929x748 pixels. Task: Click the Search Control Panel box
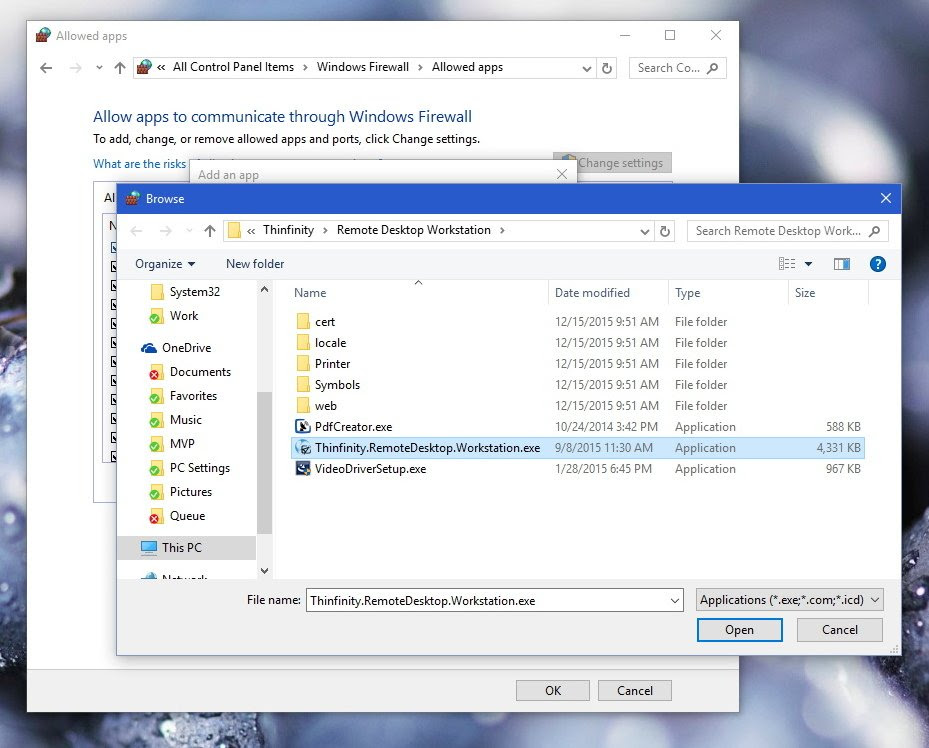pyautogui.click(x=677, y=68)
